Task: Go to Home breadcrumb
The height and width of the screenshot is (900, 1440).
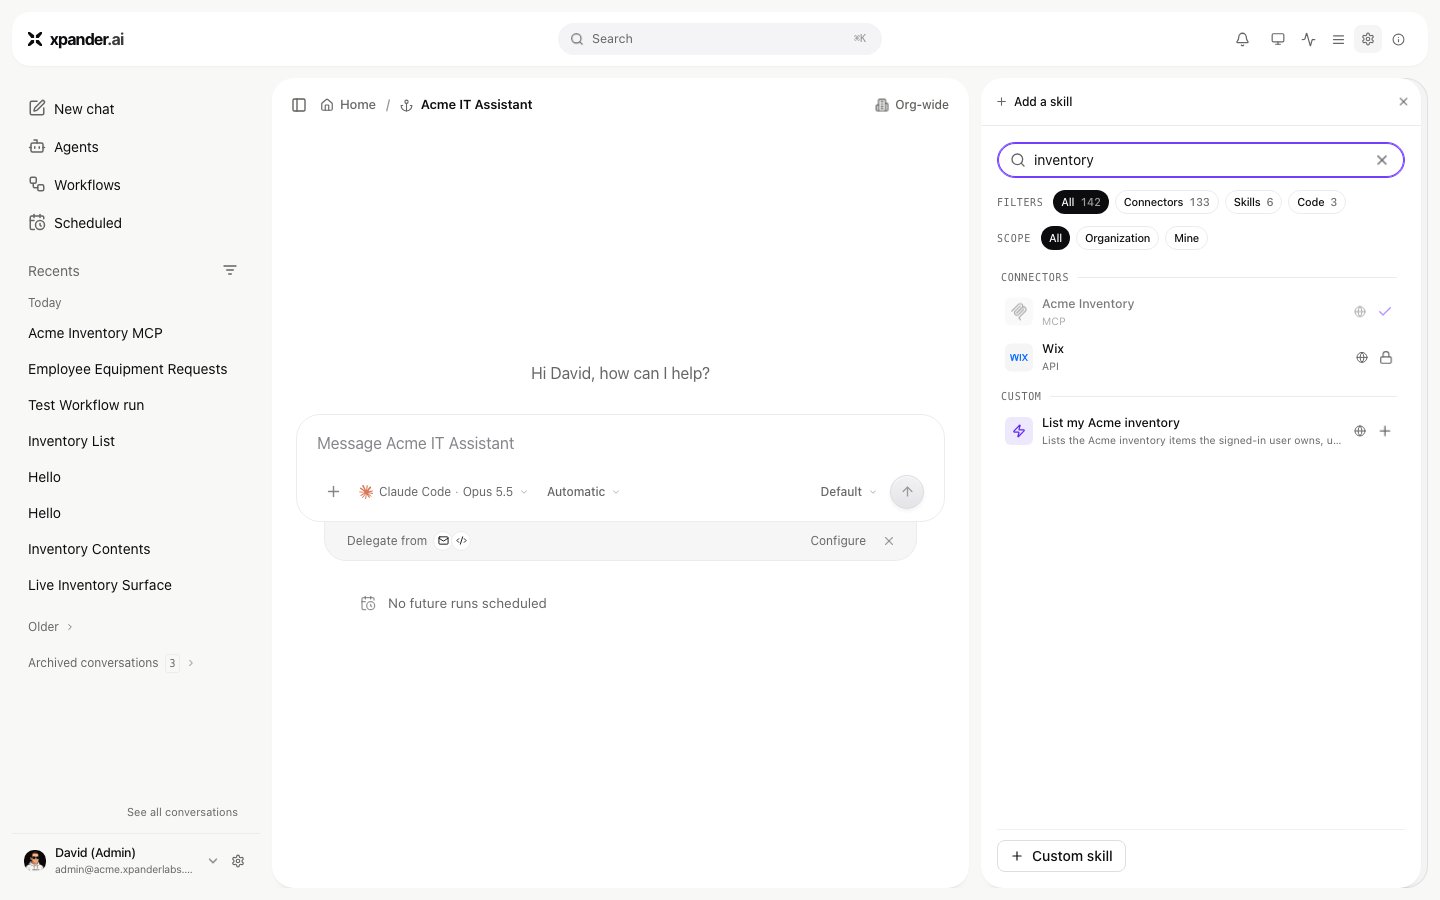Action: click(348, 105)
